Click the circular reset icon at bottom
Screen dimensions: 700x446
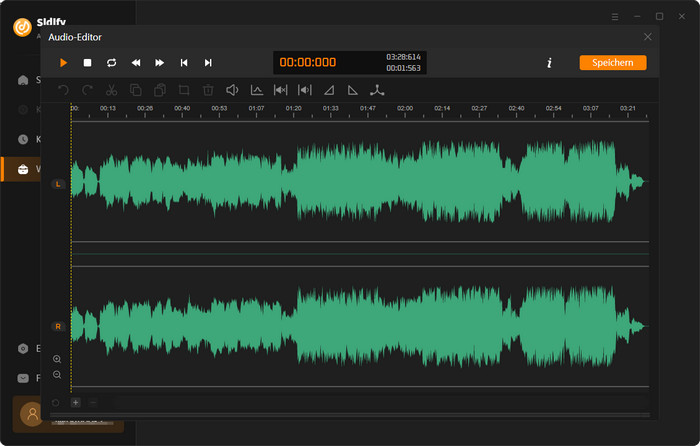click(56, 403)
